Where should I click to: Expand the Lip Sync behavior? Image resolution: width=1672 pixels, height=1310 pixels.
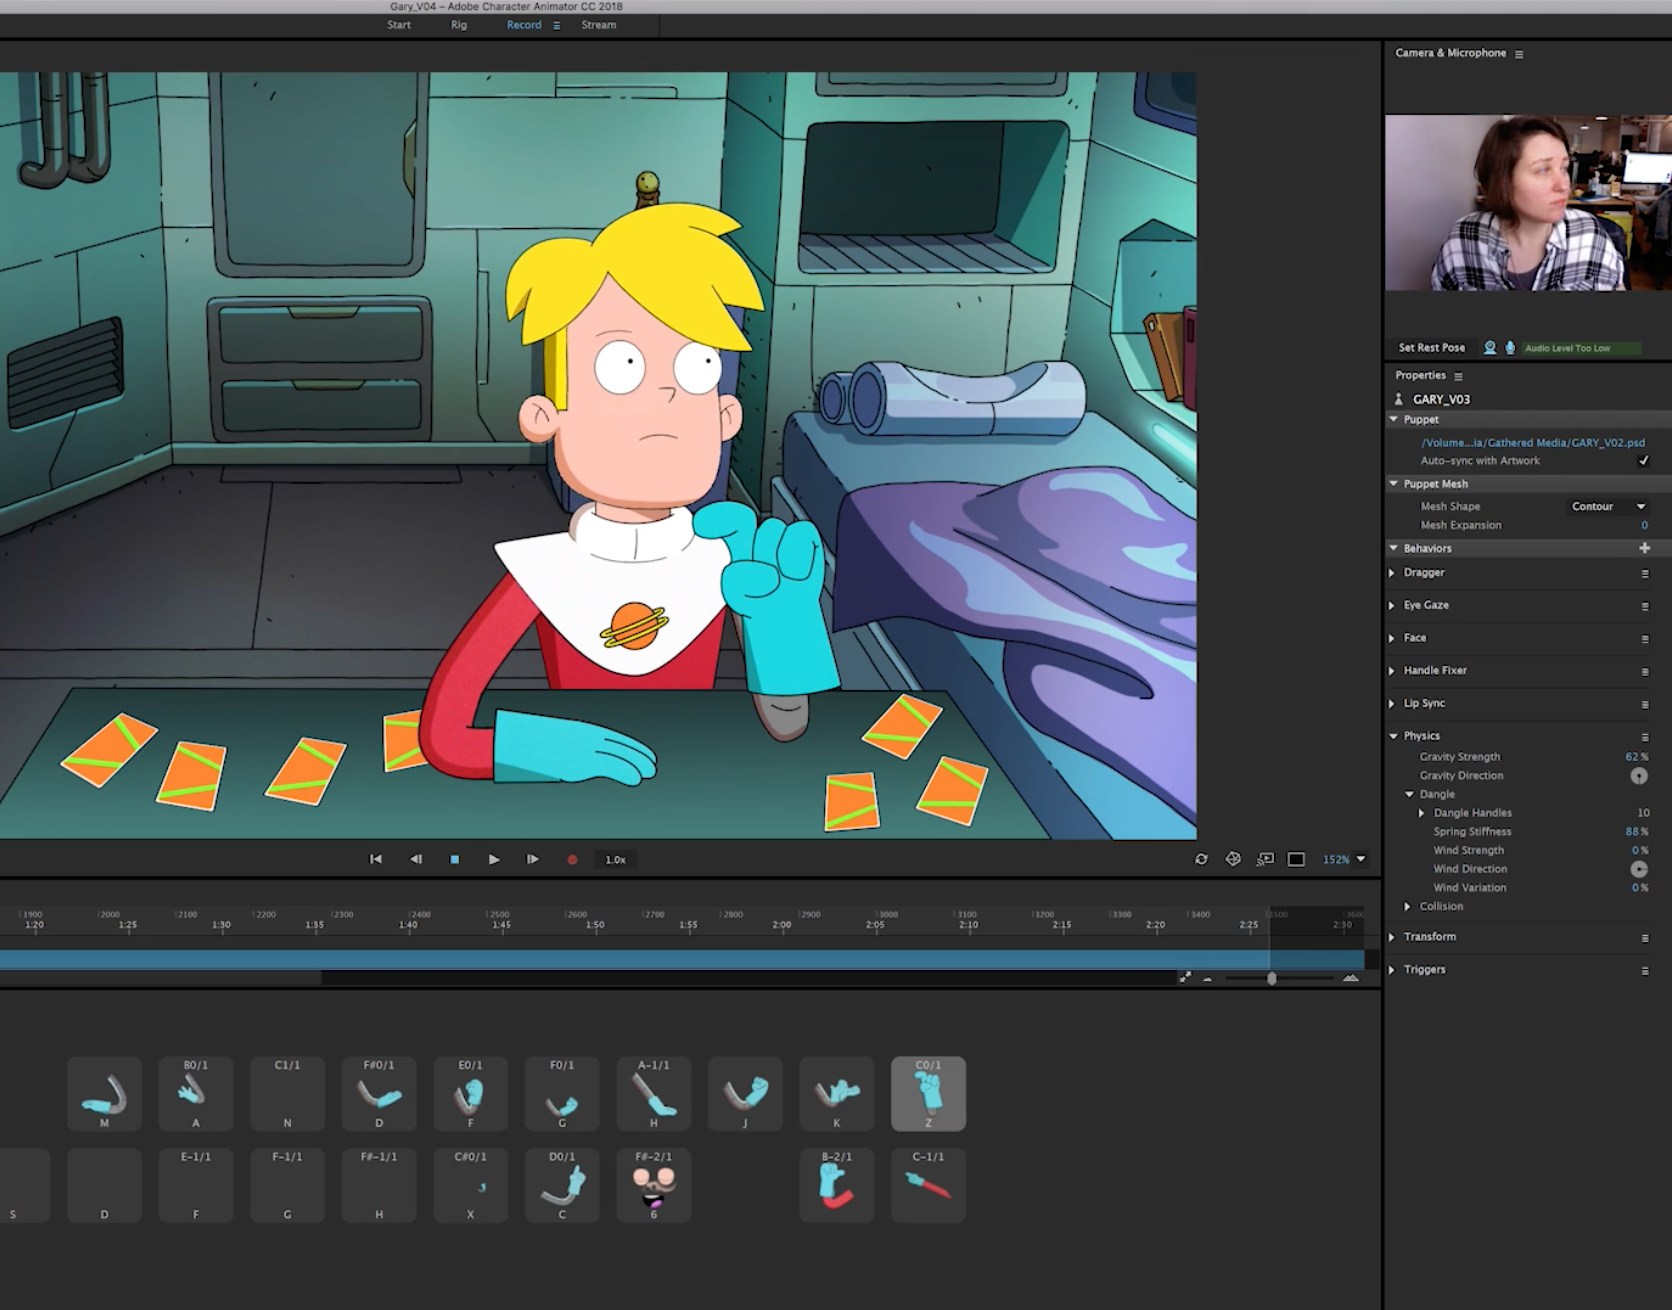click(x=1392, y=703)
